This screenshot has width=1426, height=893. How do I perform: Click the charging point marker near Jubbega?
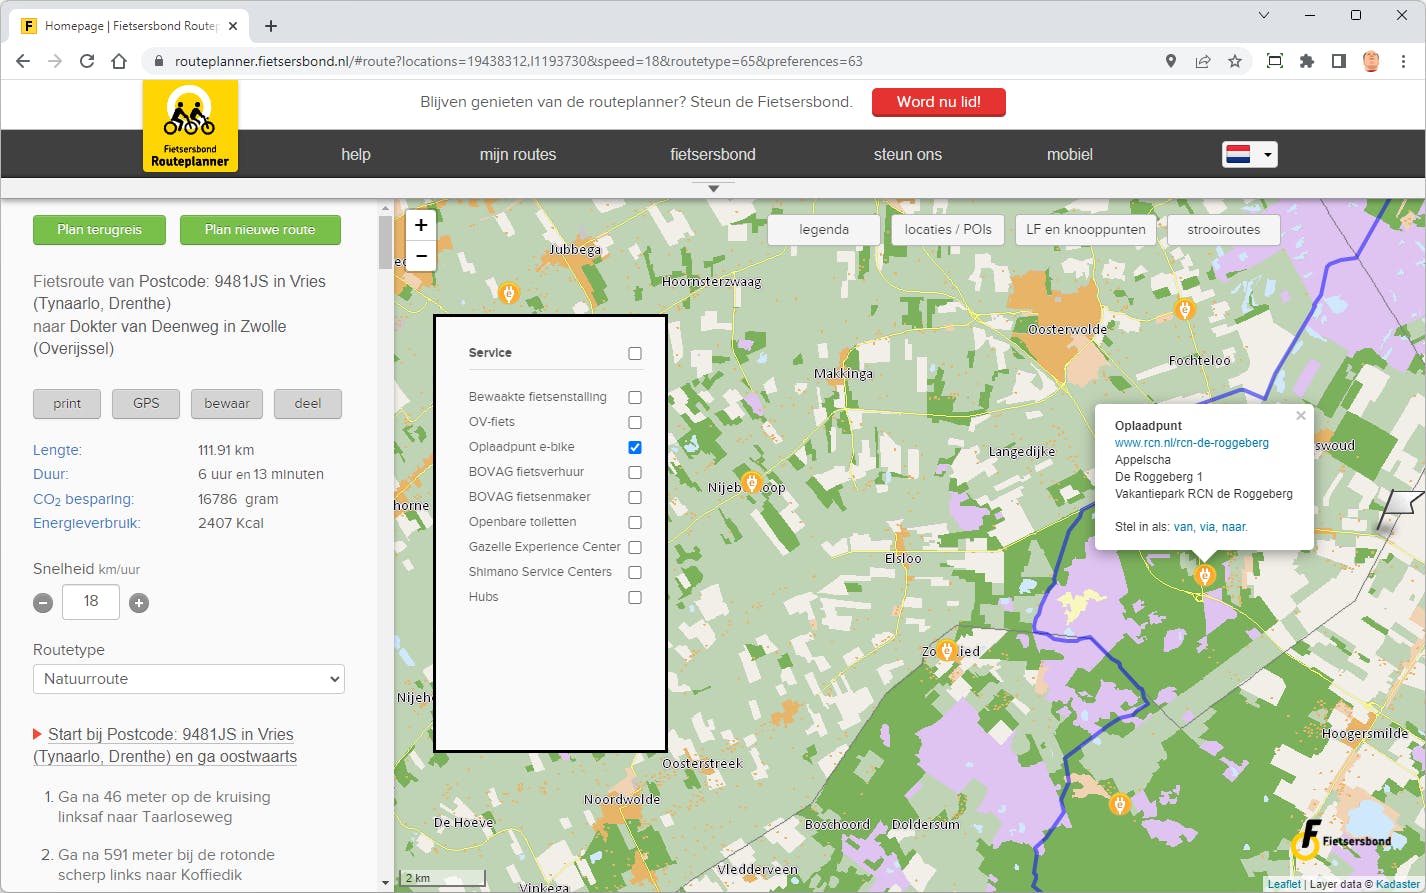pyautogui.click(x=508, y=293)
